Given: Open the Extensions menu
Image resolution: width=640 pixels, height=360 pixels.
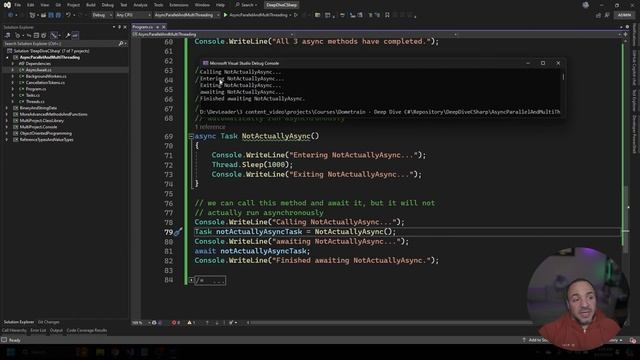Looking at the screenshot, I should [x=179, y=5].
